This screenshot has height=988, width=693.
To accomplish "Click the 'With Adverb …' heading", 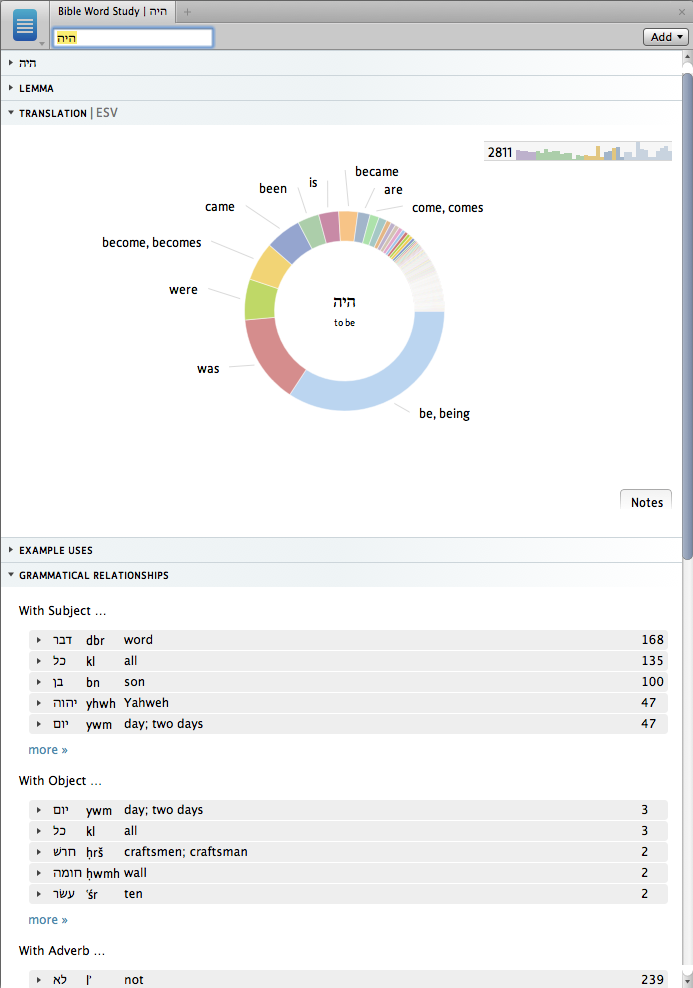I will pyautogui.click(x=62, y=950).
